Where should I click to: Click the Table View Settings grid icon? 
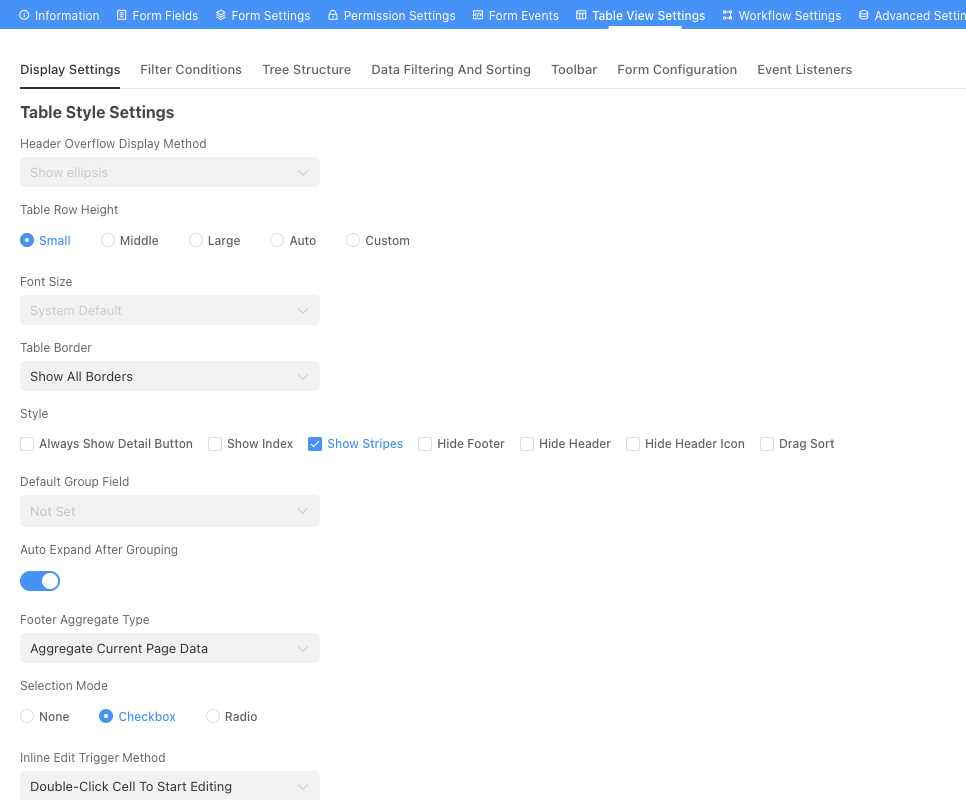coord(580,15)
